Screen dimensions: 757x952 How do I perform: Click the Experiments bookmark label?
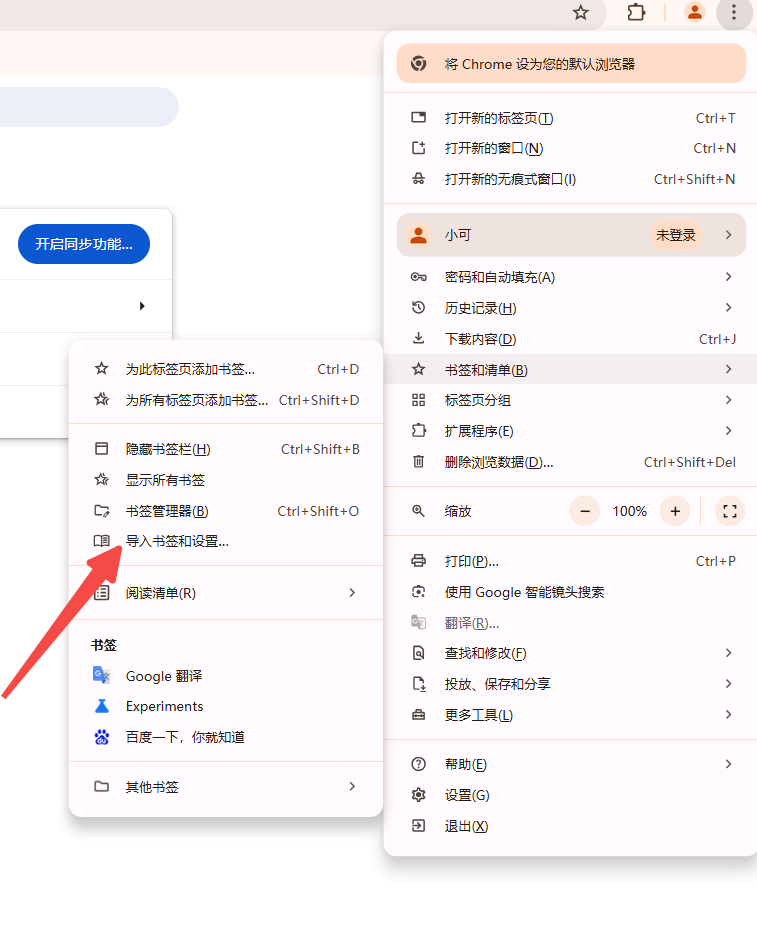click(165, 706)
